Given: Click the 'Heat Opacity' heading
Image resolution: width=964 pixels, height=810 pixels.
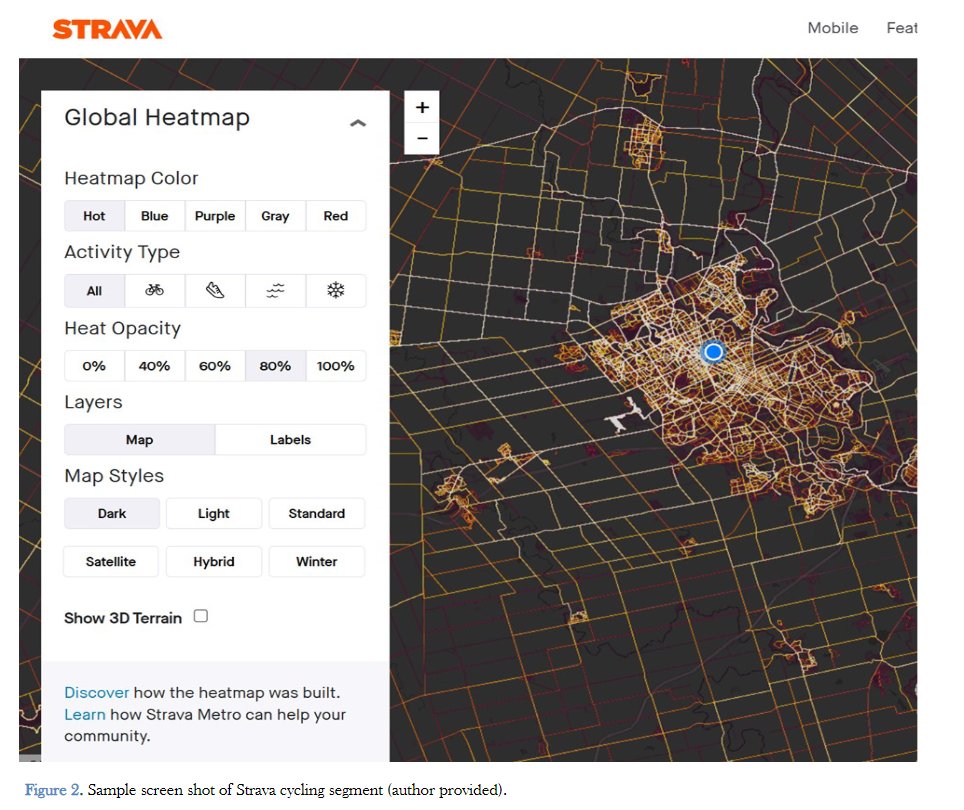Looking at the screenshot, I should [x=122, y=328].
